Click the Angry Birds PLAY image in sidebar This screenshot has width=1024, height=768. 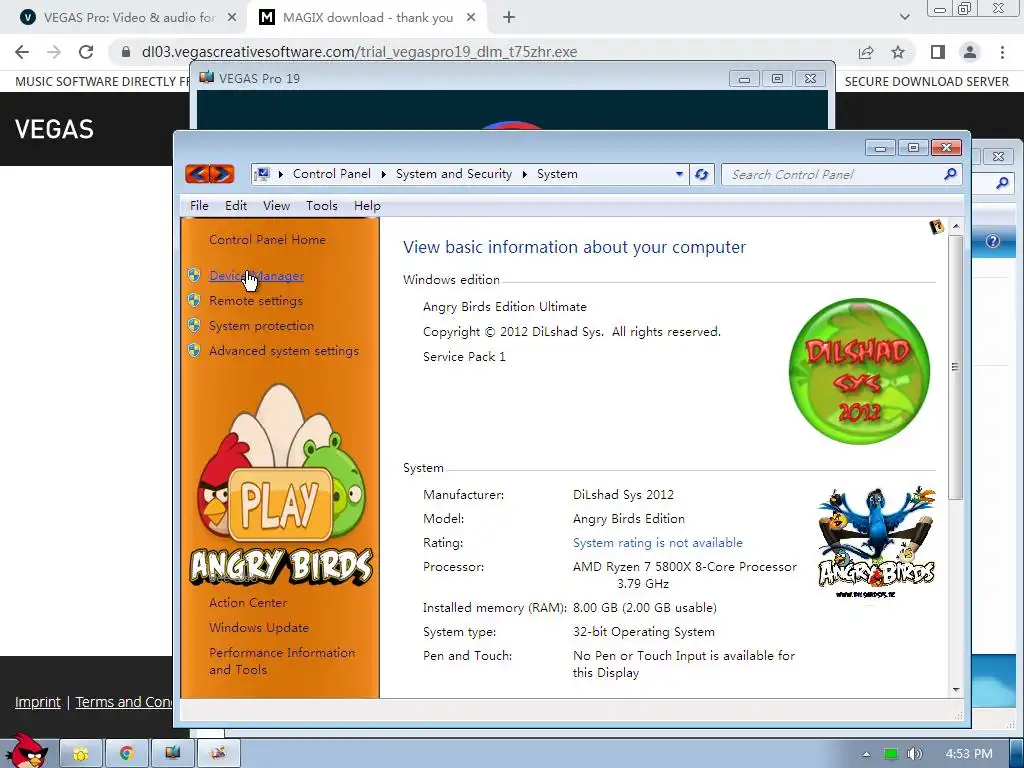[281, 487]
